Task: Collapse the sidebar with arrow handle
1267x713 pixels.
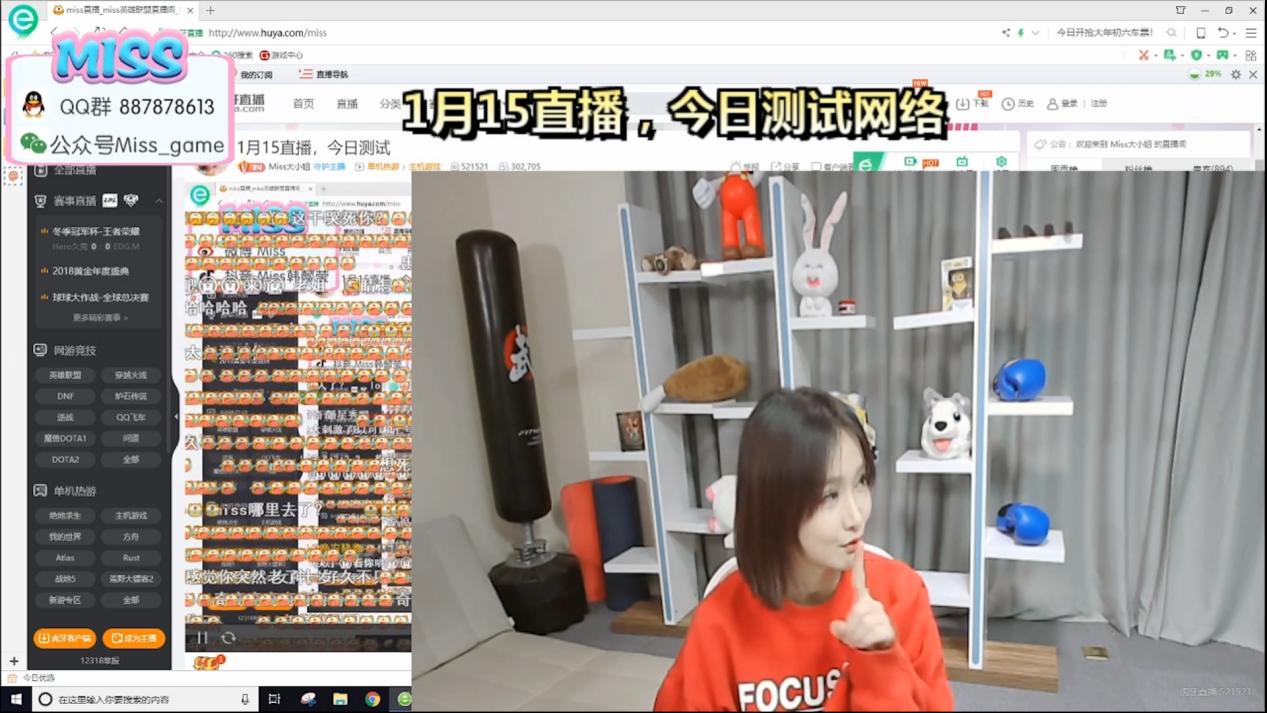Action: (x=176, y=416)
